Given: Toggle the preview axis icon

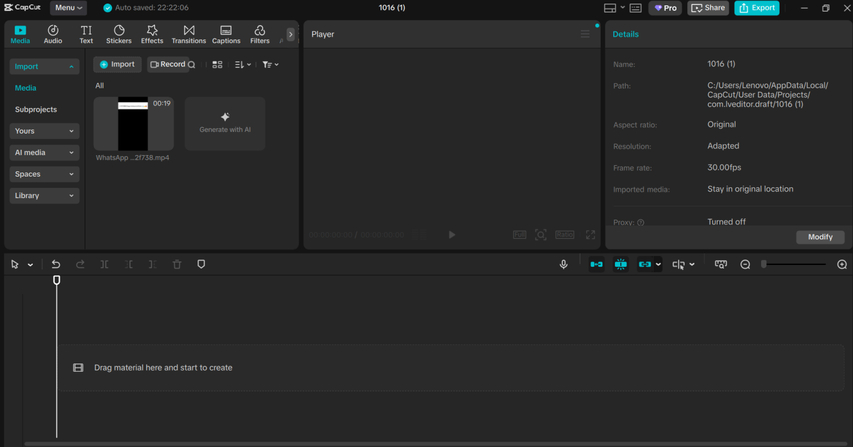Looking at the screenshot, I should click(x=678, y=264).
